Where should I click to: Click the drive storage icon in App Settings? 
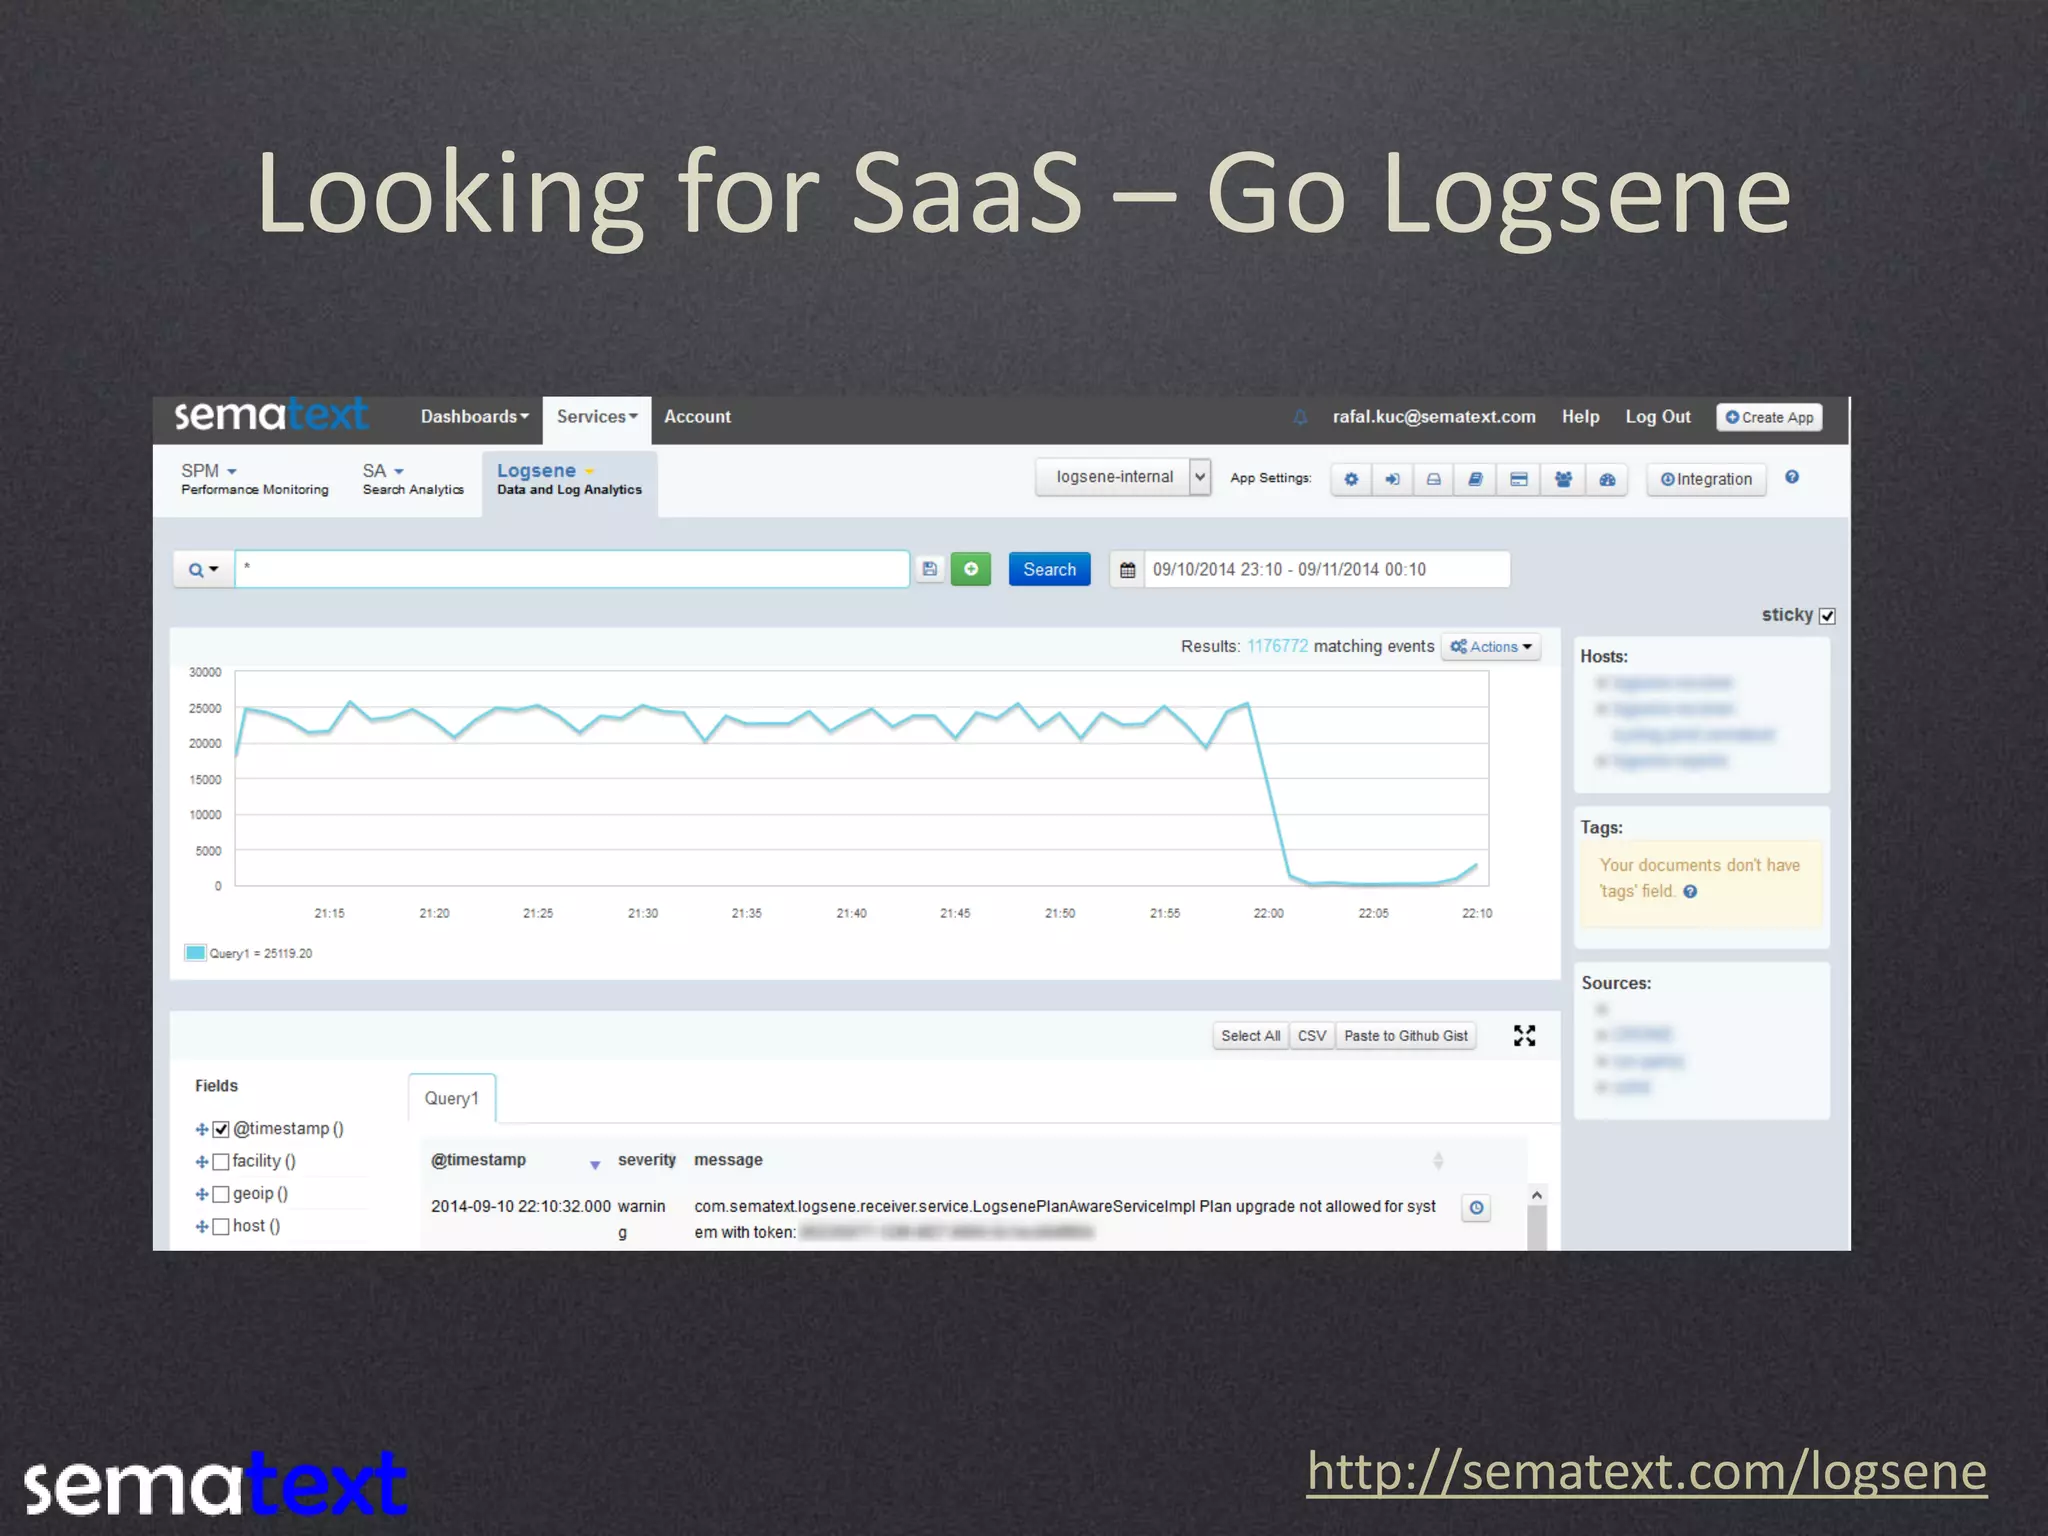click(1433, 479)
